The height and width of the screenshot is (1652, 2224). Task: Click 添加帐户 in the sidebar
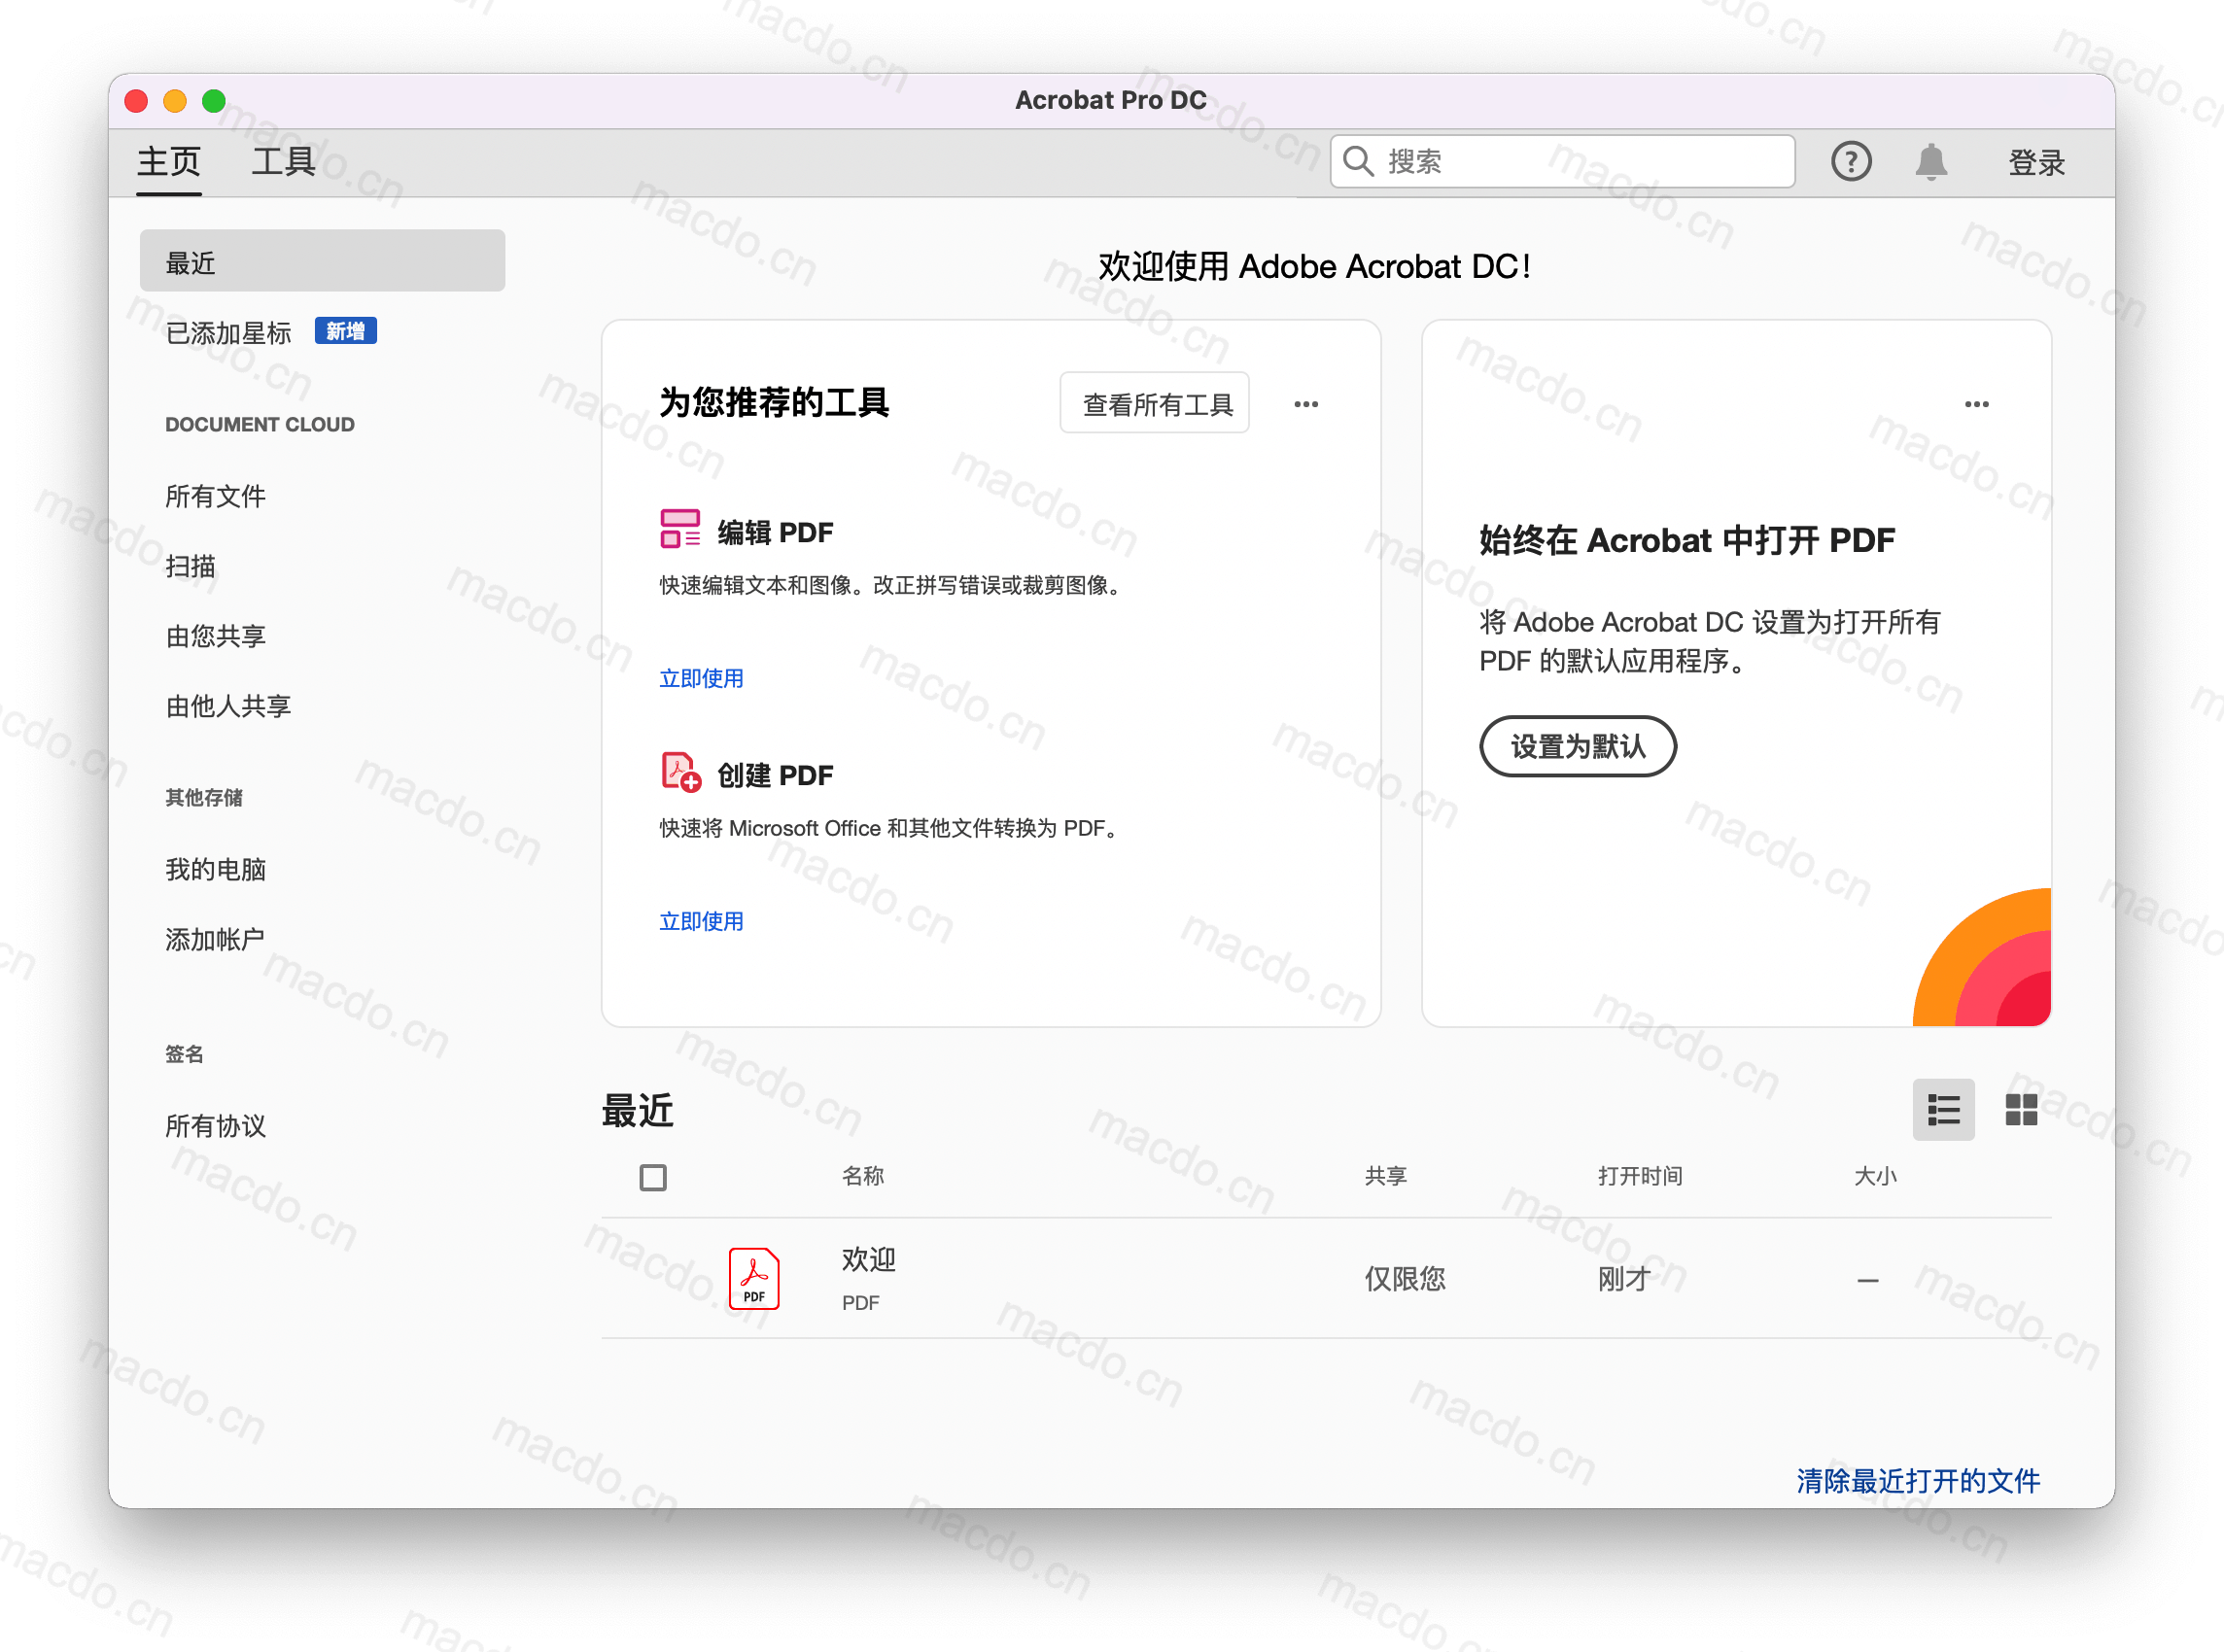(x=215, y=939)
